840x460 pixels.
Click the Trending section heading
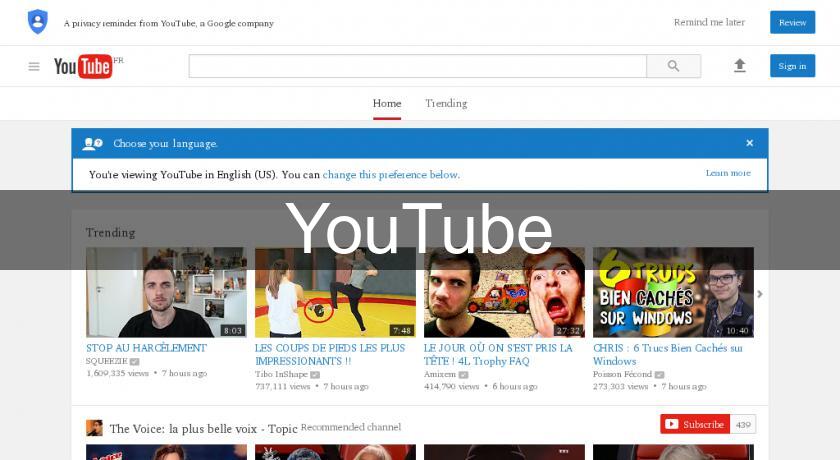tap(110, 233)
